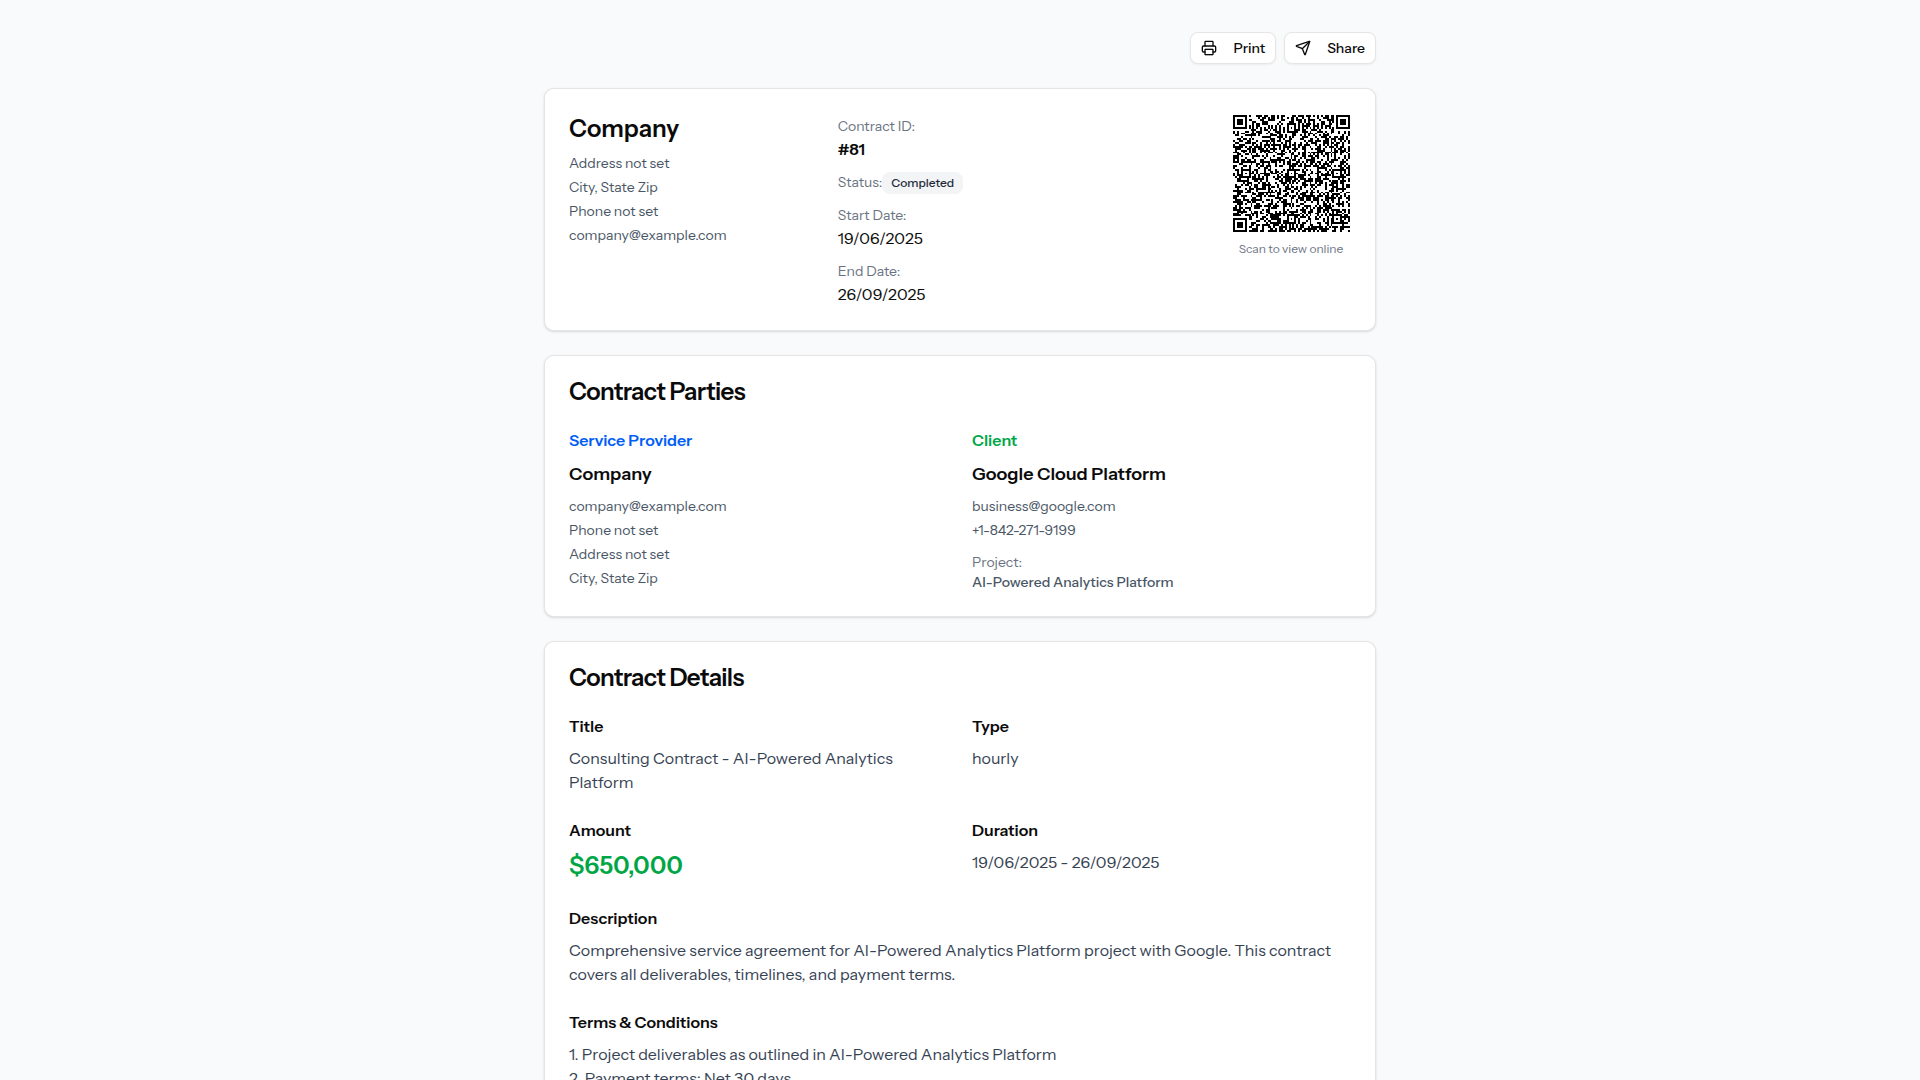Click the AI-Powered Analytics Platform project name
Screen dimensions: 1920x1080
[1072, 582]
